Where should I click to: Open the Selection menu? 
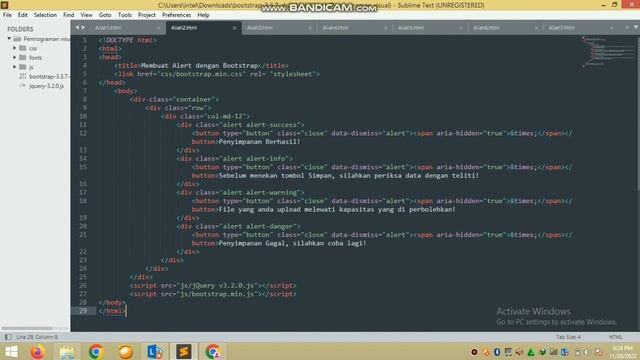[45, 15]
